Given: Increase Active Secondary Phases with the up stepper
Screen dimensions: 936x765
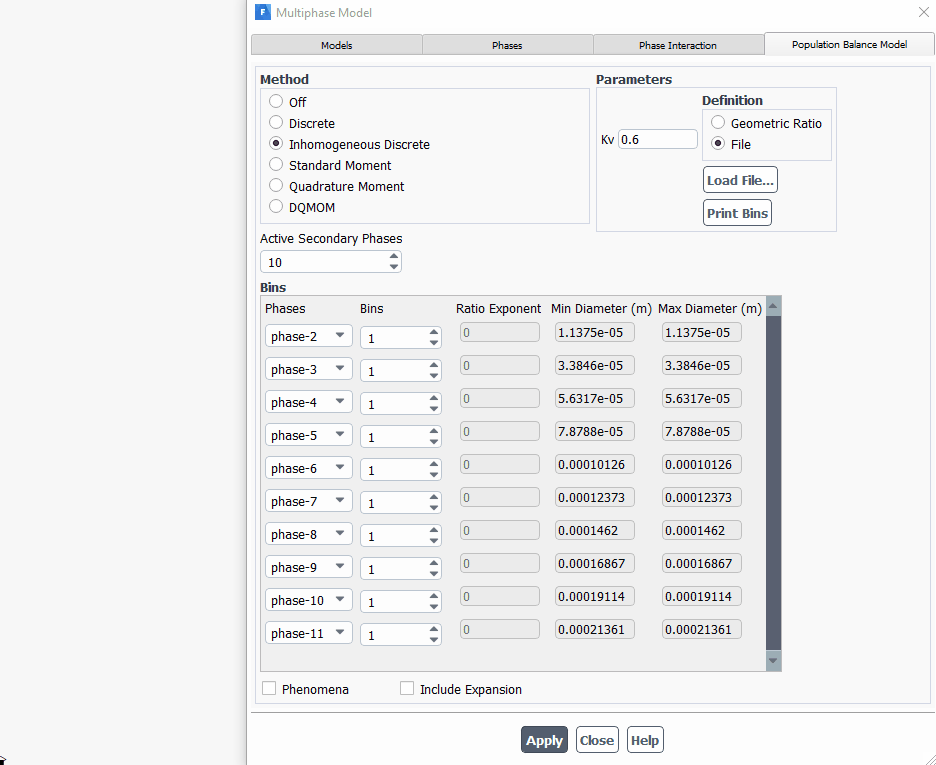Looking at the screenshot, I should [x=396, y=256].
